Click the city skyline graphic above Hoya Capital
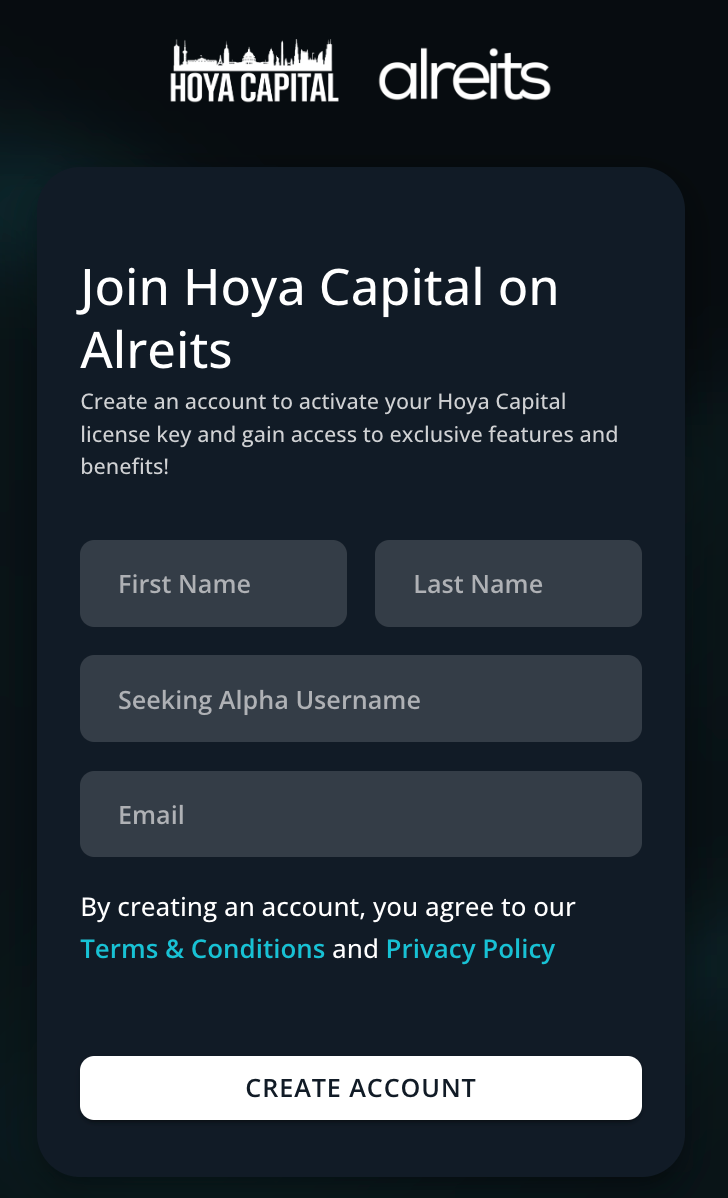 coord(254,54)
